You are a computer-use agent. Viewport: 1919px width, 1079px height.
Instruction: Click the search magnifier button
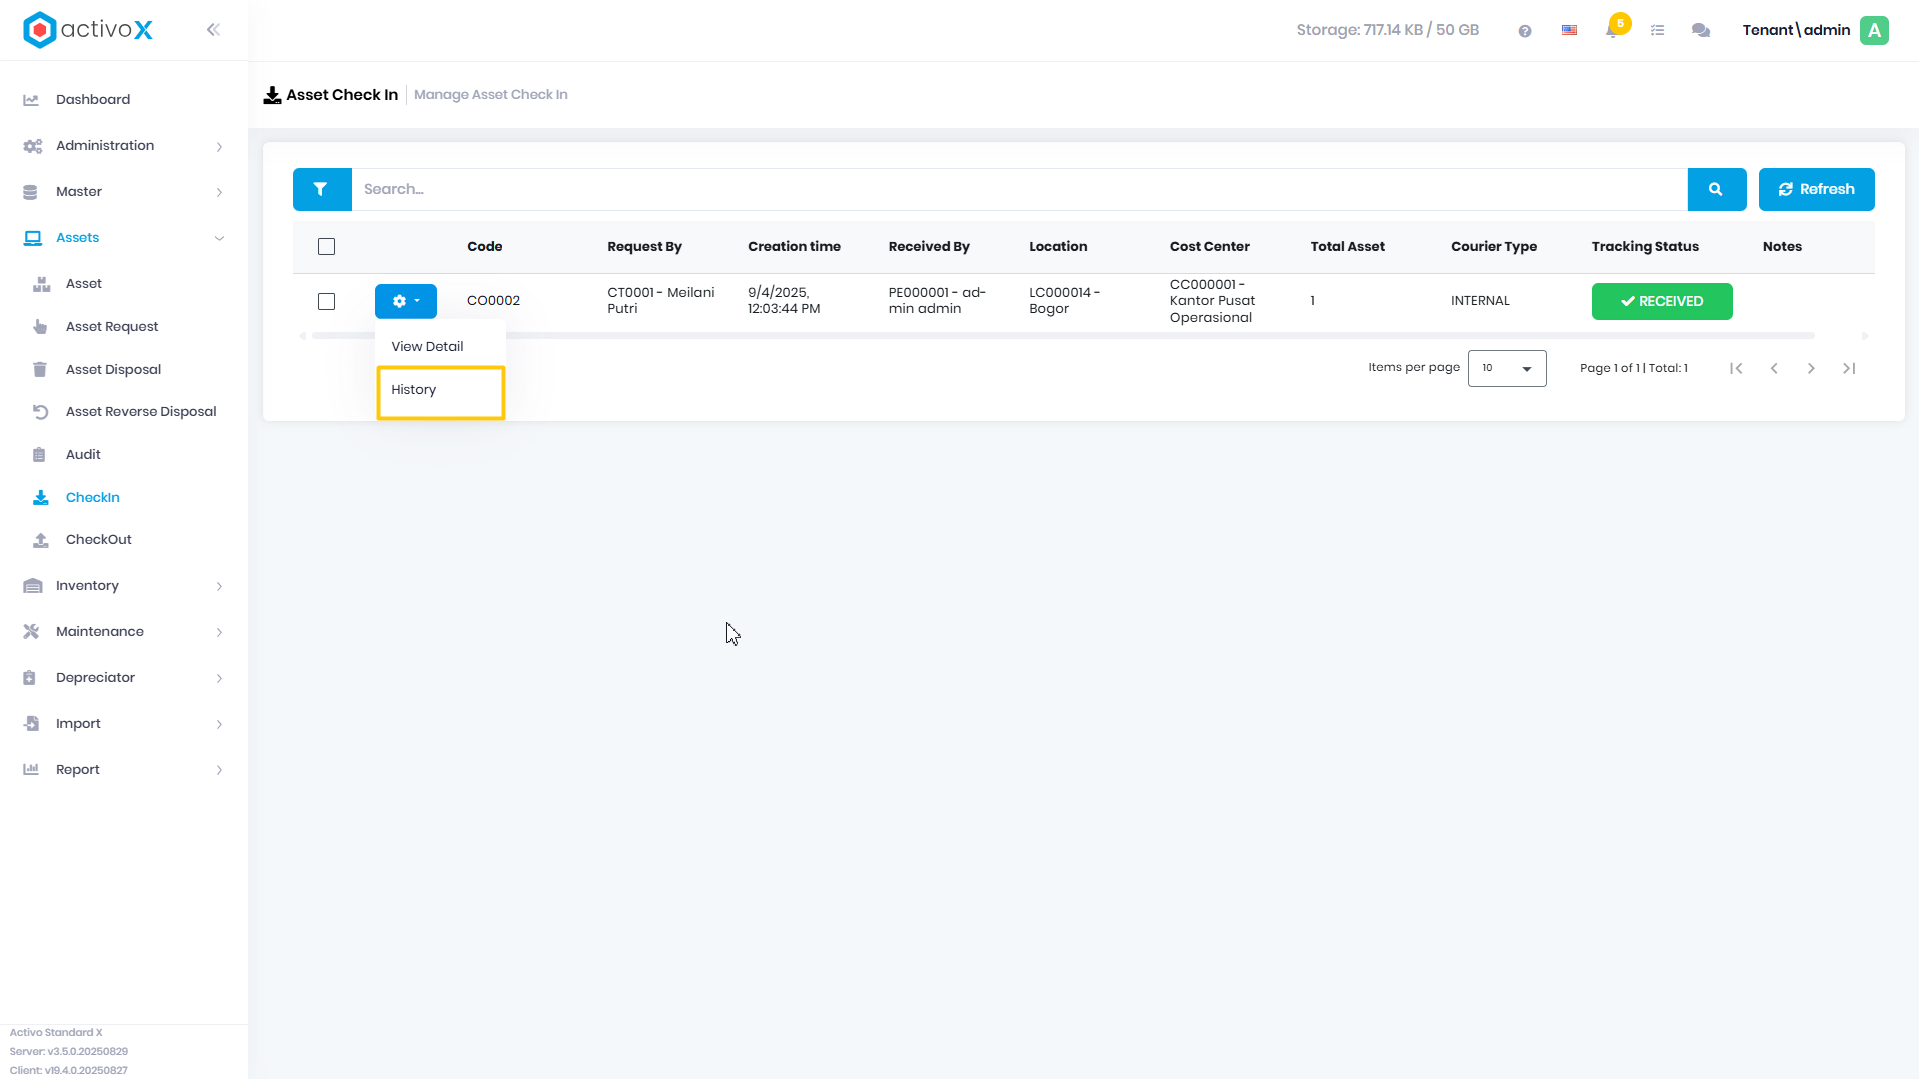(x=1716, y=189)
